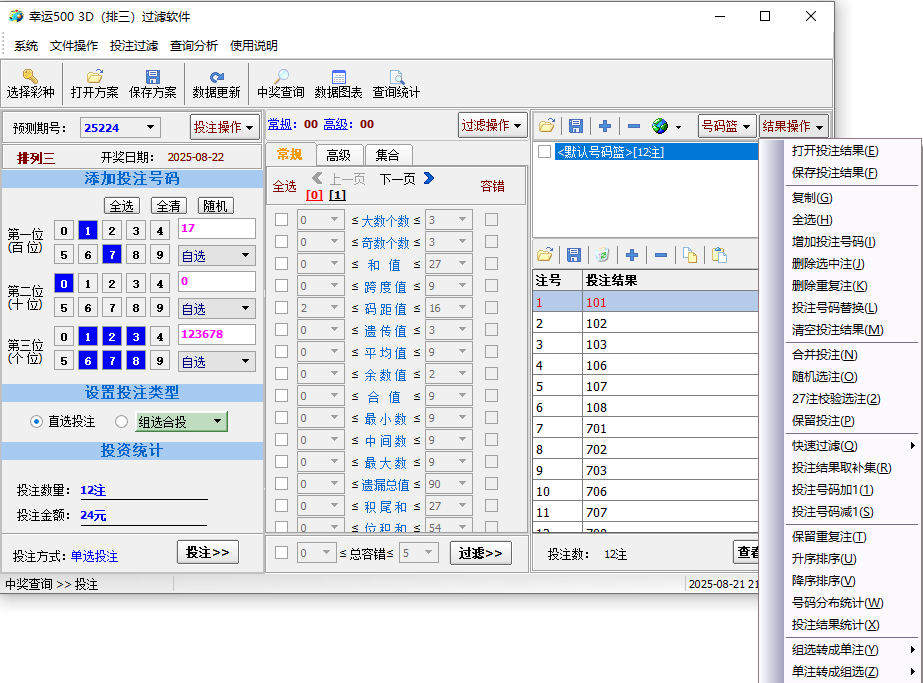Check the 默认号码篮 checkbox
Viewport: 923px width, 683px height.
(x=545, y=152)
